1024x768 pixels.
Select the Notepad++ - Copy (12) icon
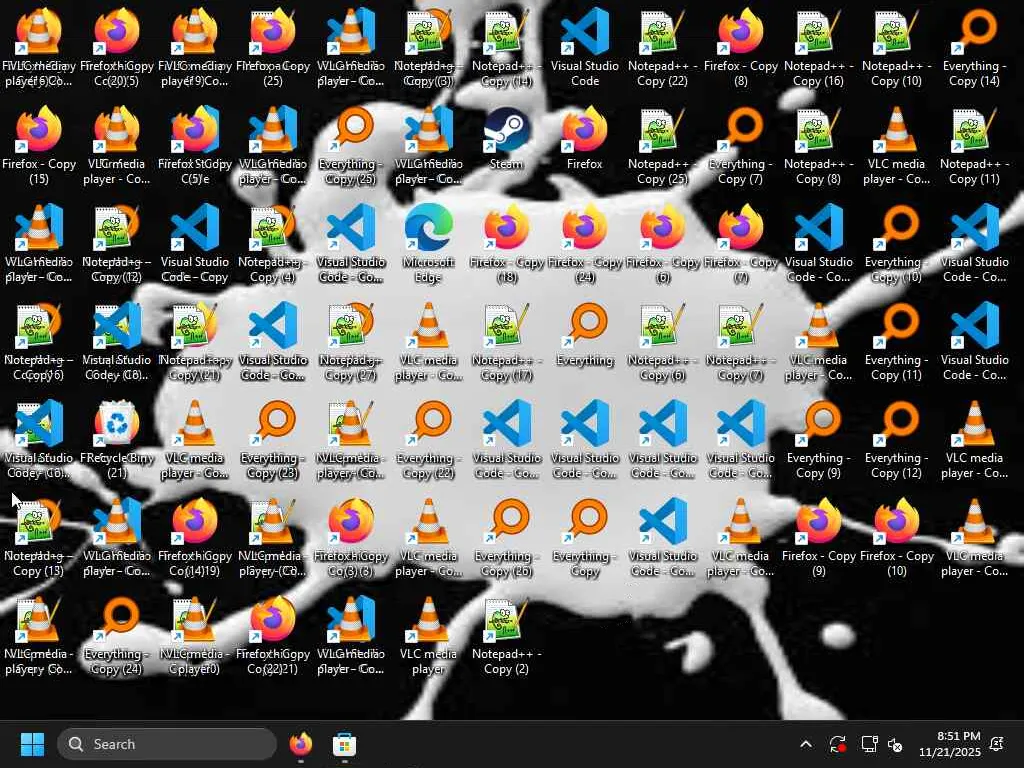point(116,244)
